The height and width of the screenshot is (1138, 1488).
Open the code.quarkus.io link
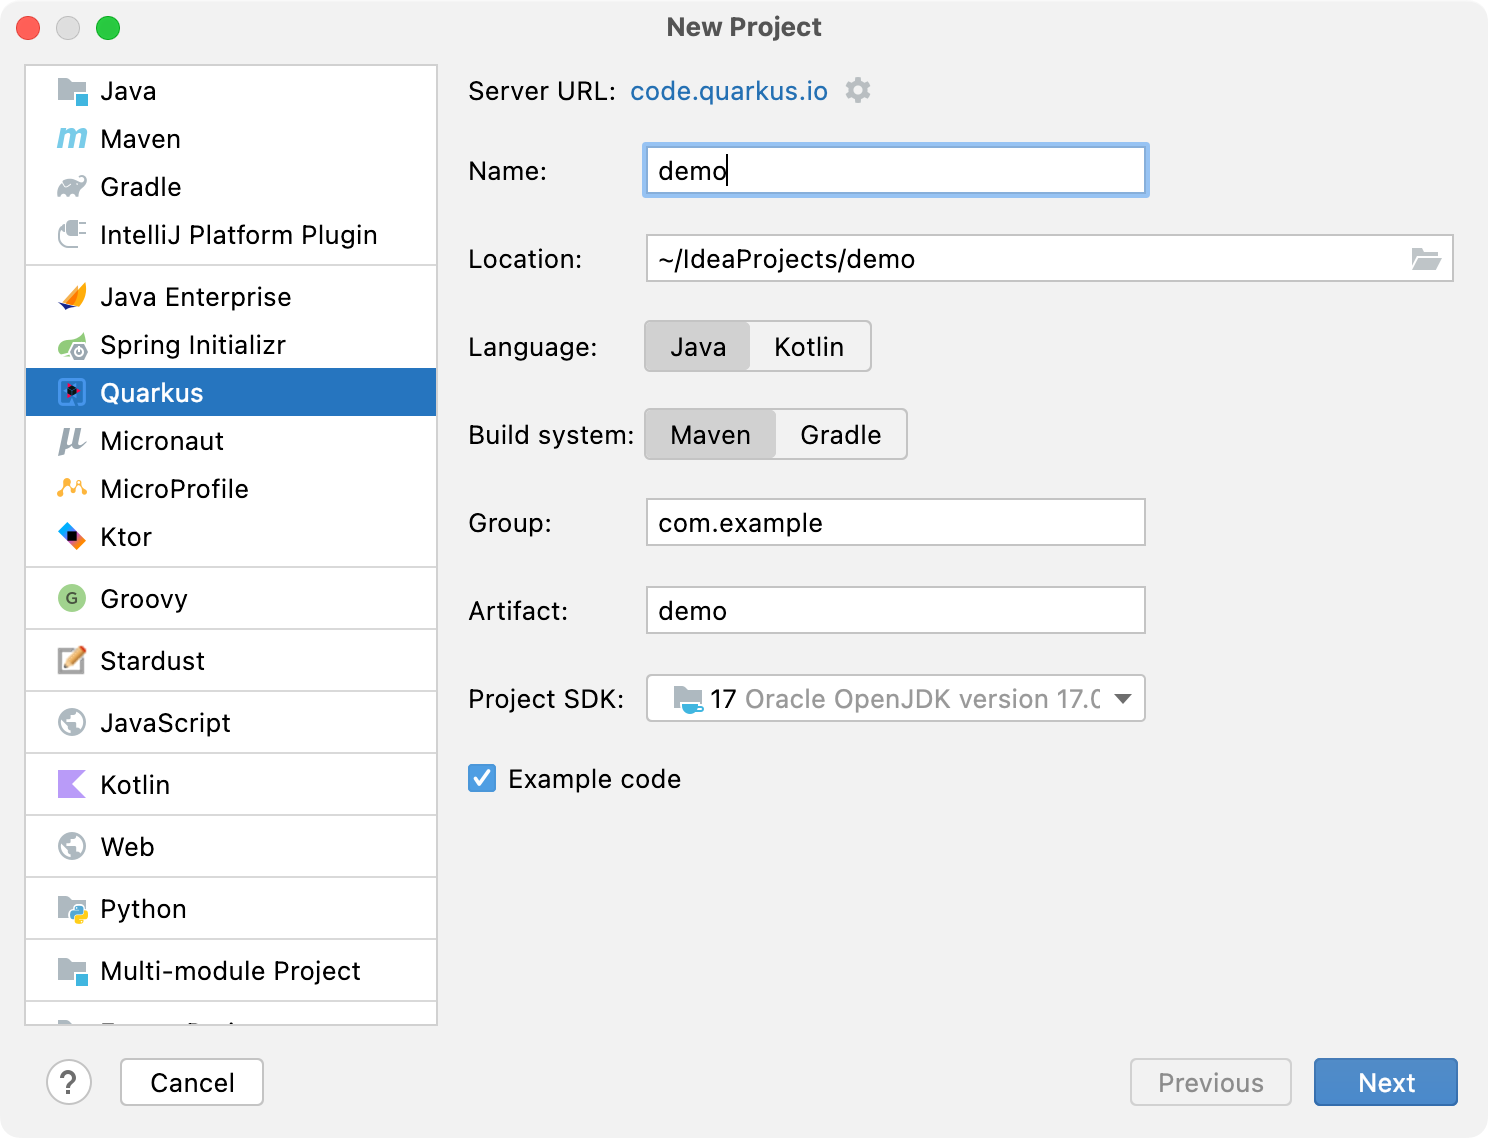pyautogui.click(x=728, y=91)
